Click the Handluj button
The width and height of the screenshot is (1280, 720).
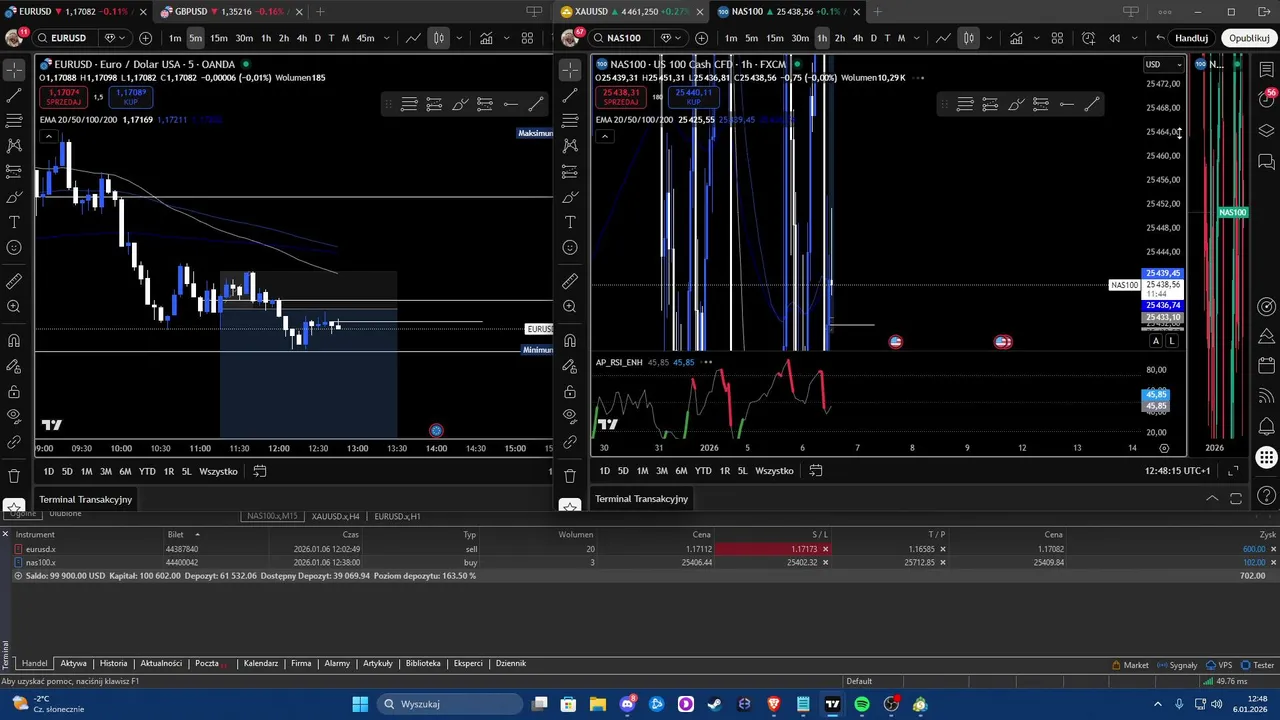pos(1192,38)
